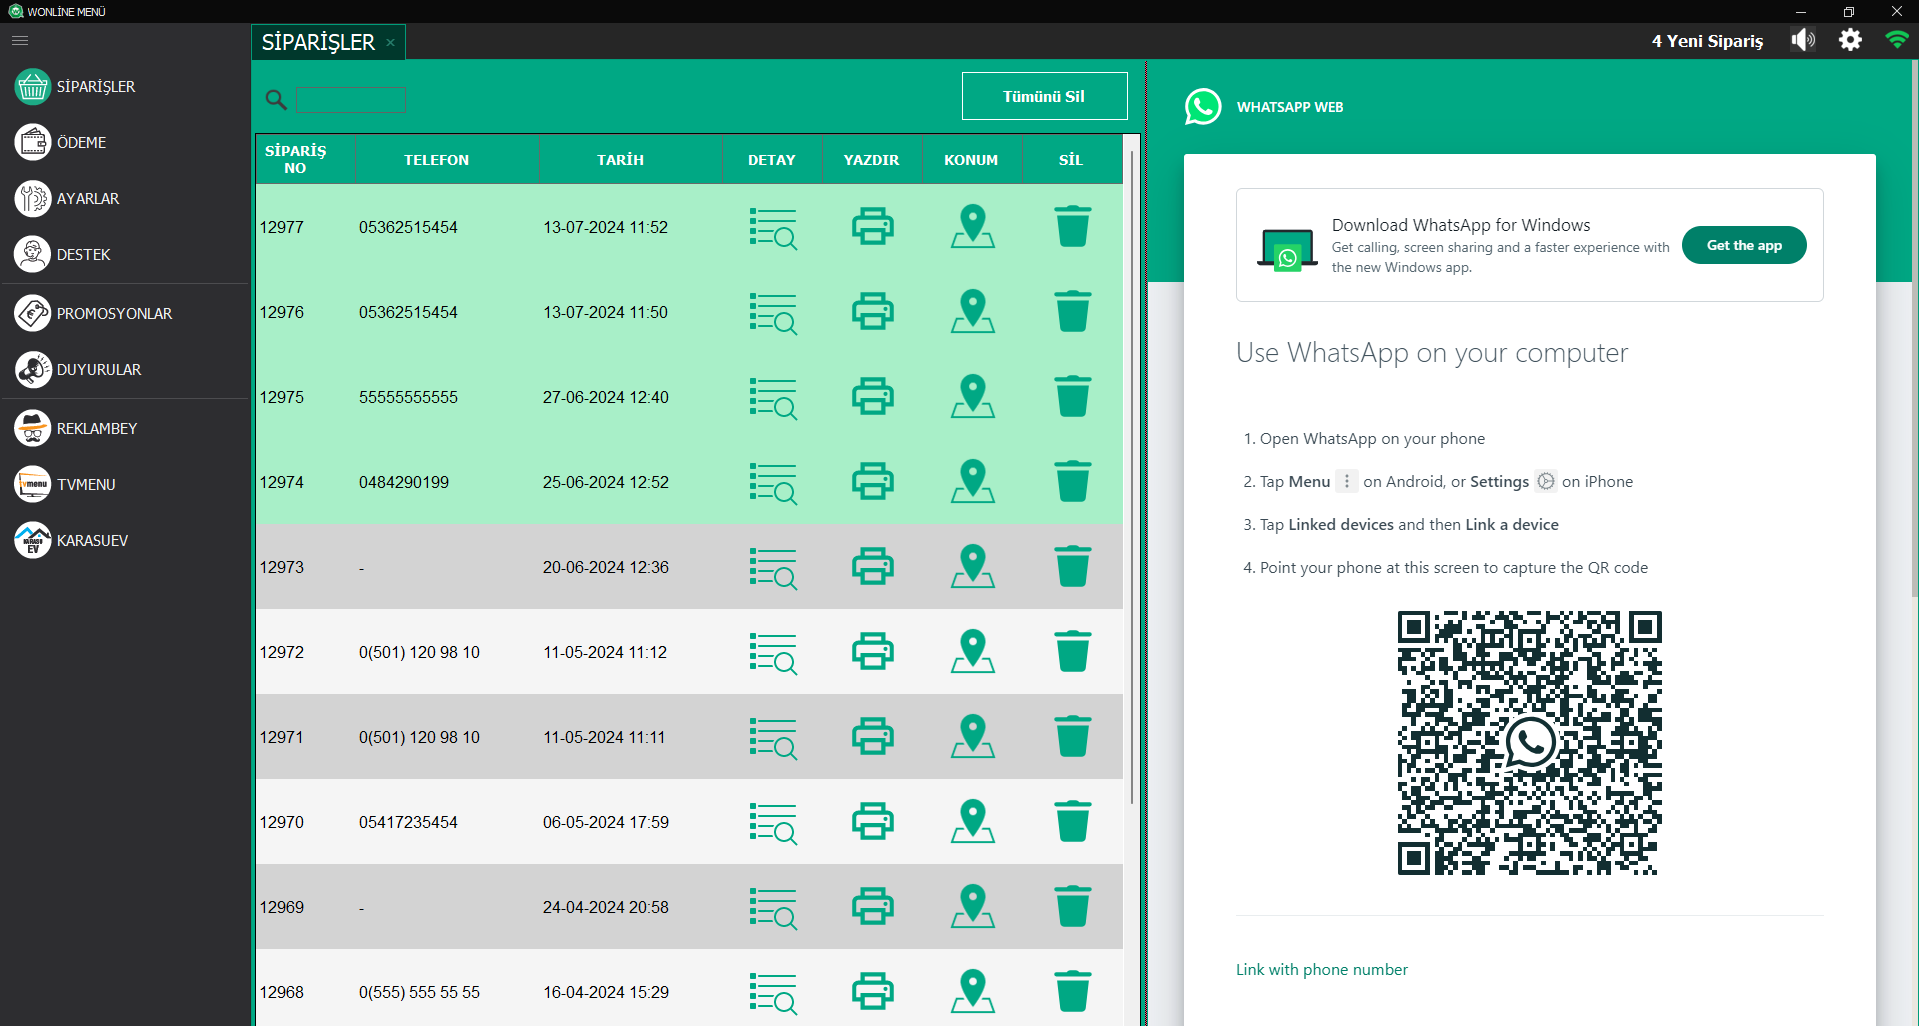Print order 12975
Image resolution: width=1919 pixels, height=1026 pixels.
pos(872,396)
